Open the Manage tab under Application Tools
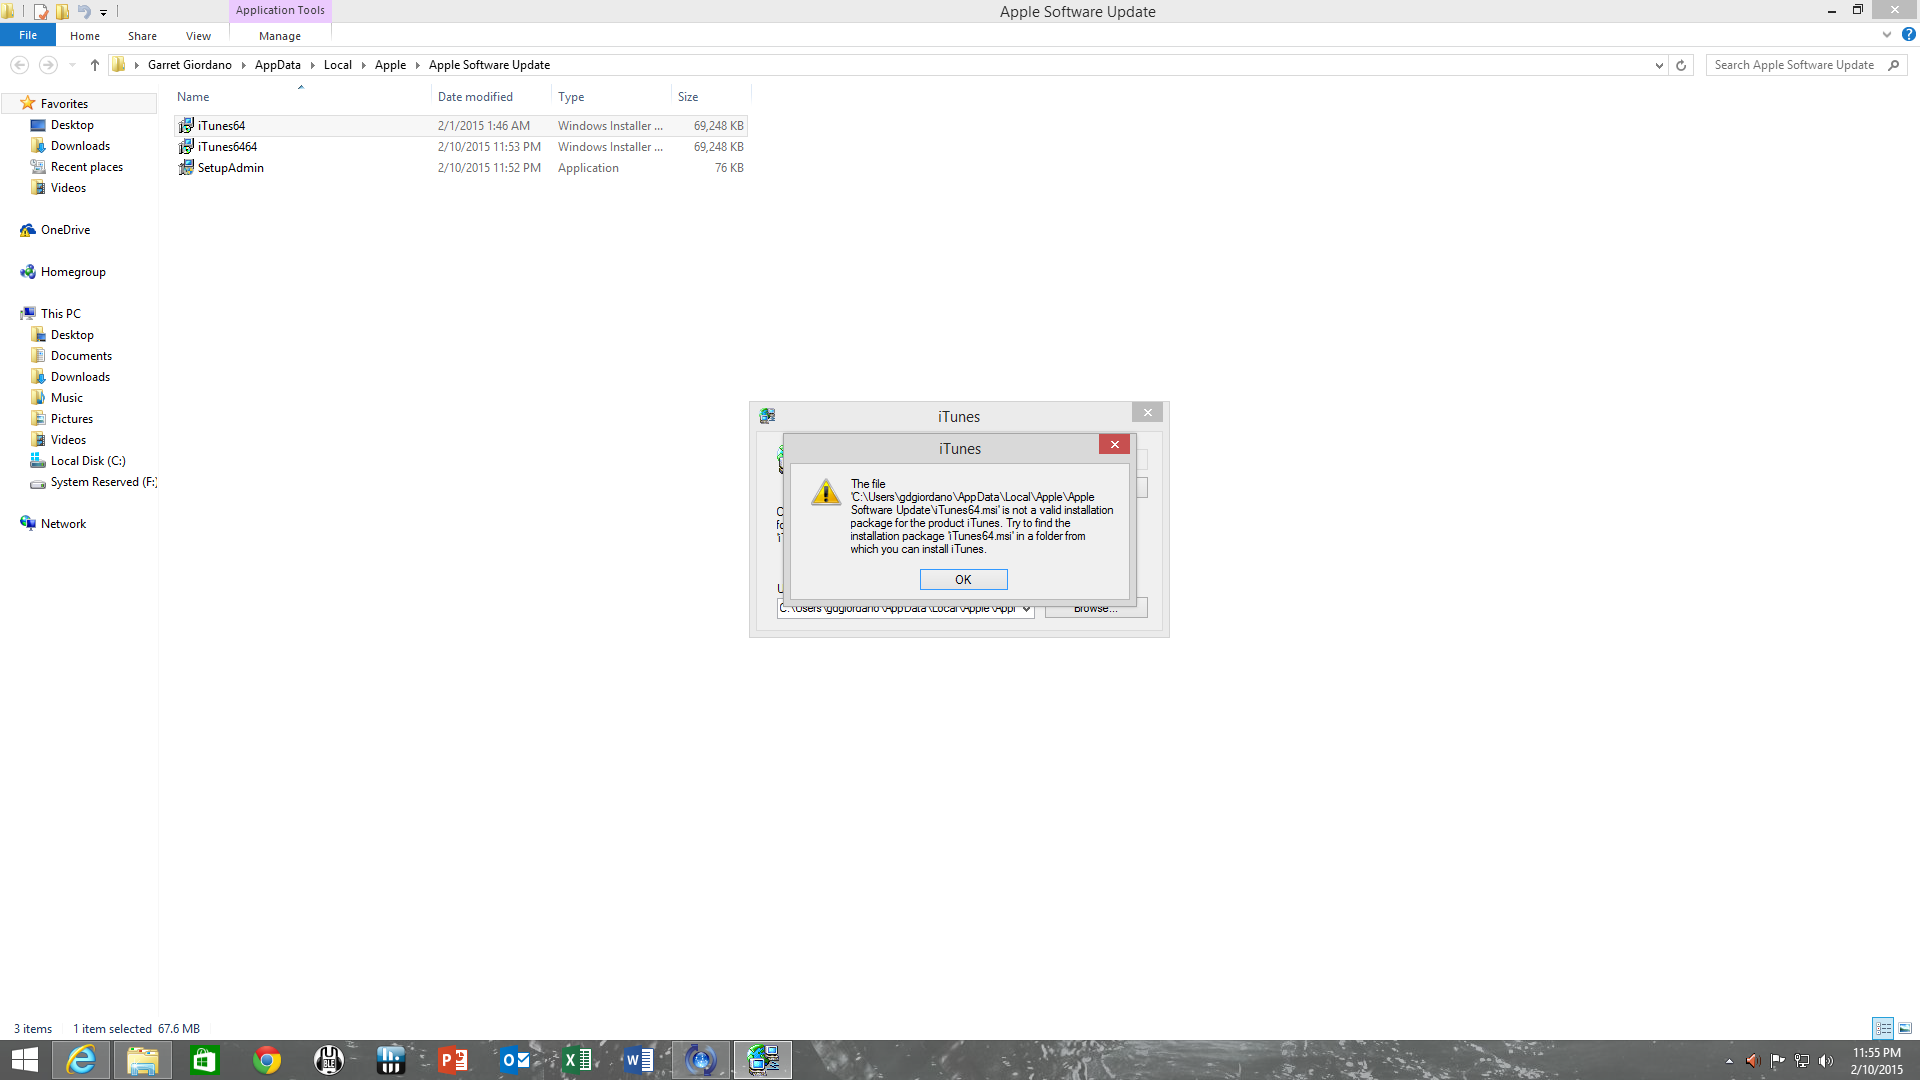 pyautogui.click(x=279, y=36)
